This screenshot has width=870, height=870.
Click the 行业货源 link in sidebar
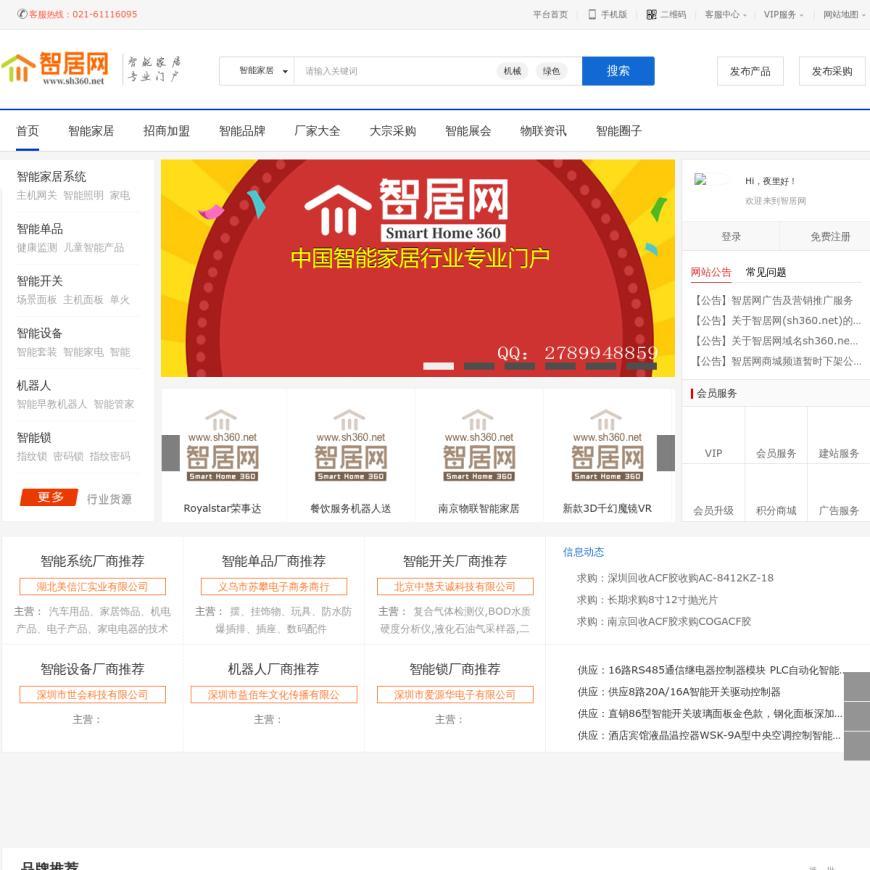point(109,499)
